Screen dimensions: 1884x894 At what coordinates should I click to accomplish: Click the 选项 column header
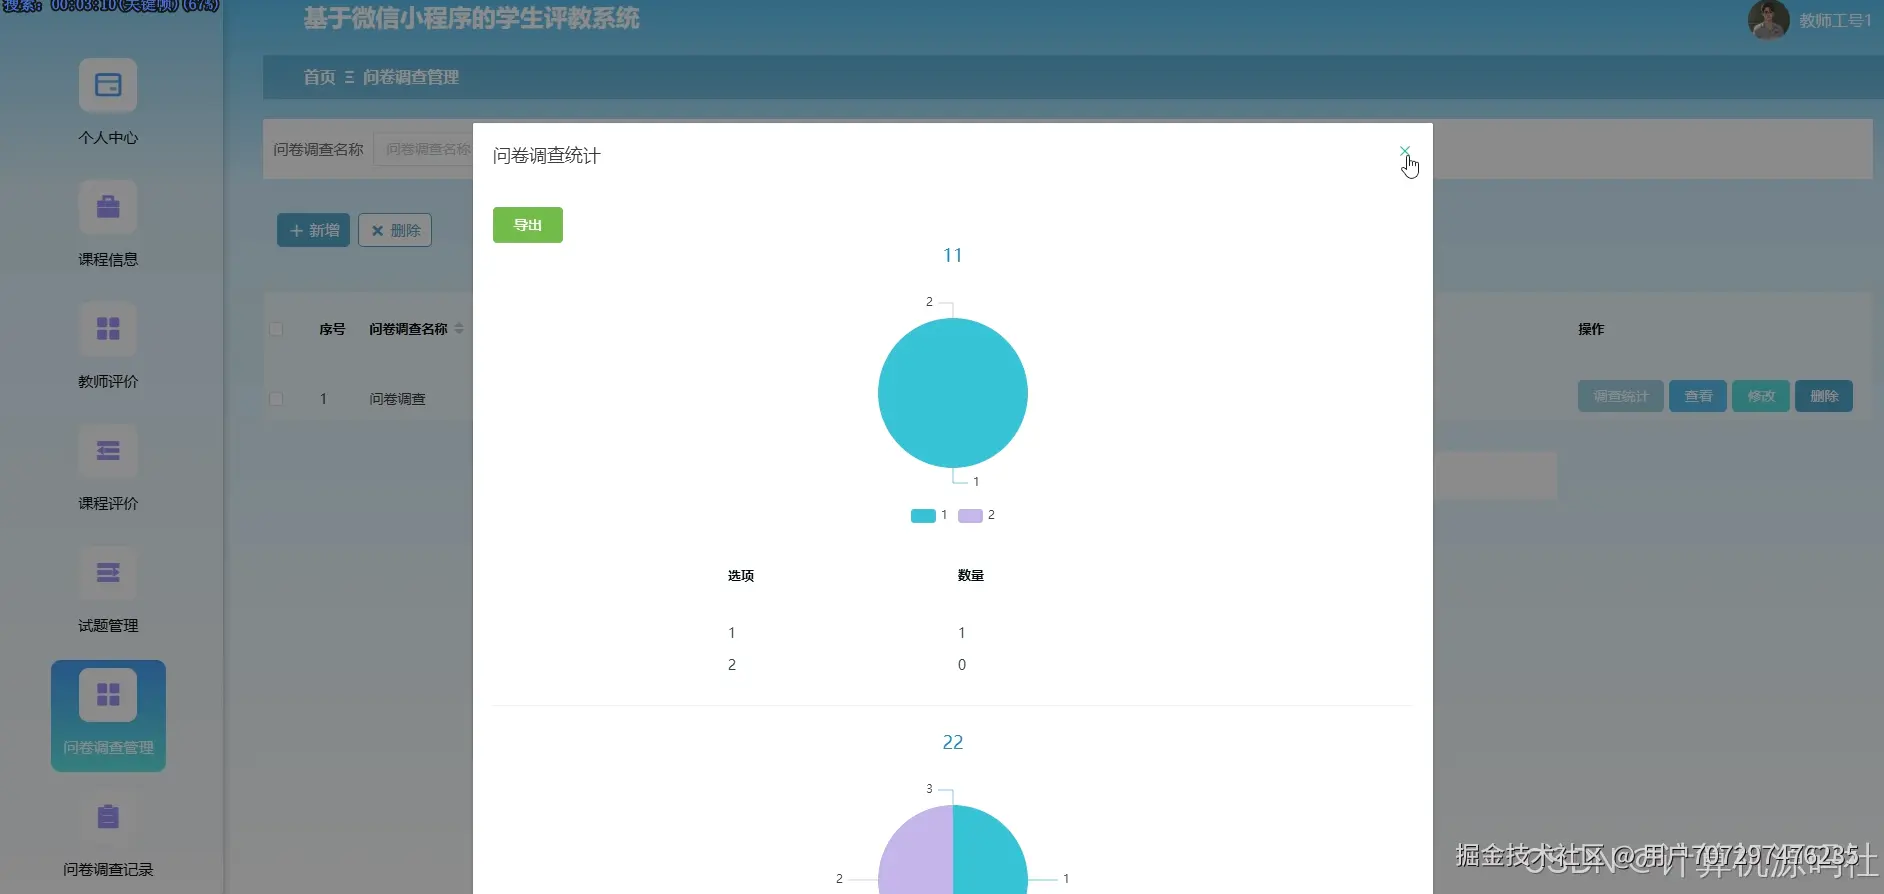click(741, 576)
